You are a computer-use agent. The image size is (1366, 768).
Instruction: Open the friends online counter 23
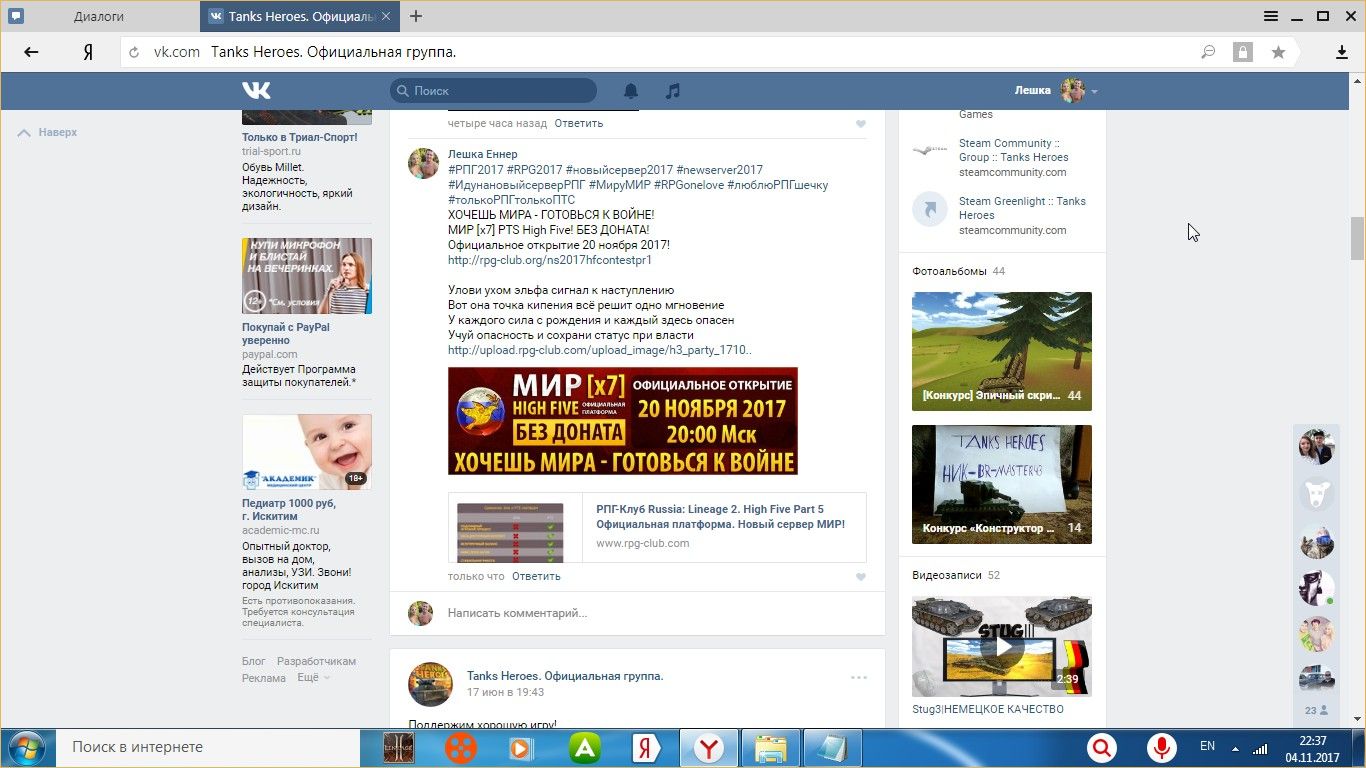coord(1316,711)
